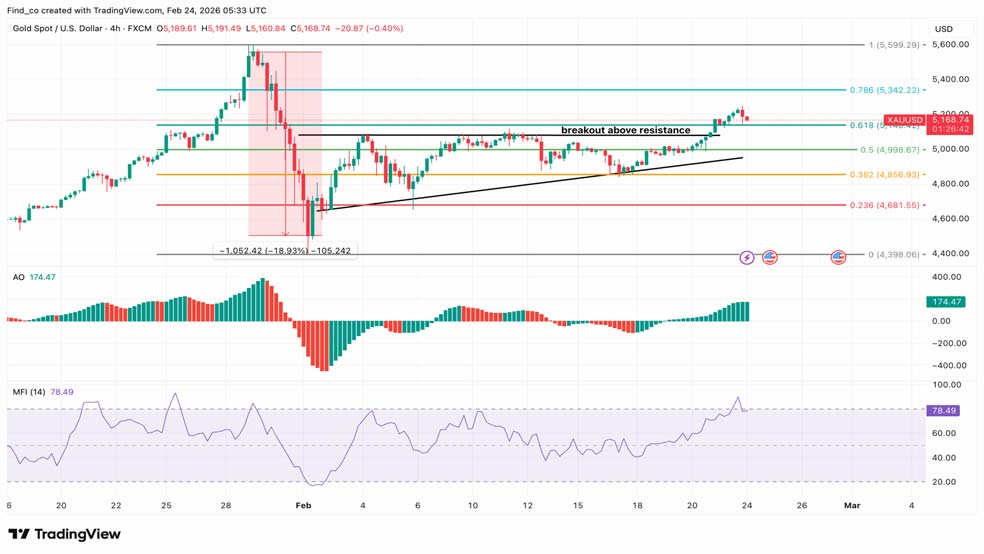Click the 0.236 red Fibonacci level label
This screenshot has height=554, width=984.
click(x=903, y=206)
